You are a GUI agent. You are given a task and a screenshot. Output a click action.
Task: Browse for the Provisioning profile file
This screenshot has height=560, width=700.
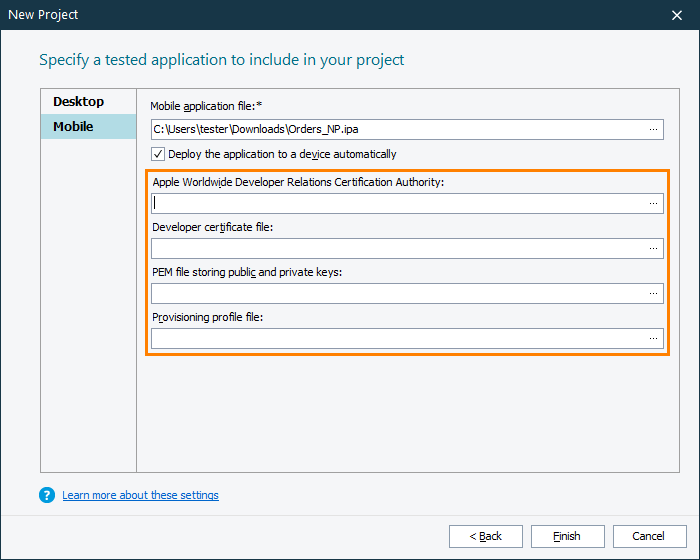click(x=654, y=338)
